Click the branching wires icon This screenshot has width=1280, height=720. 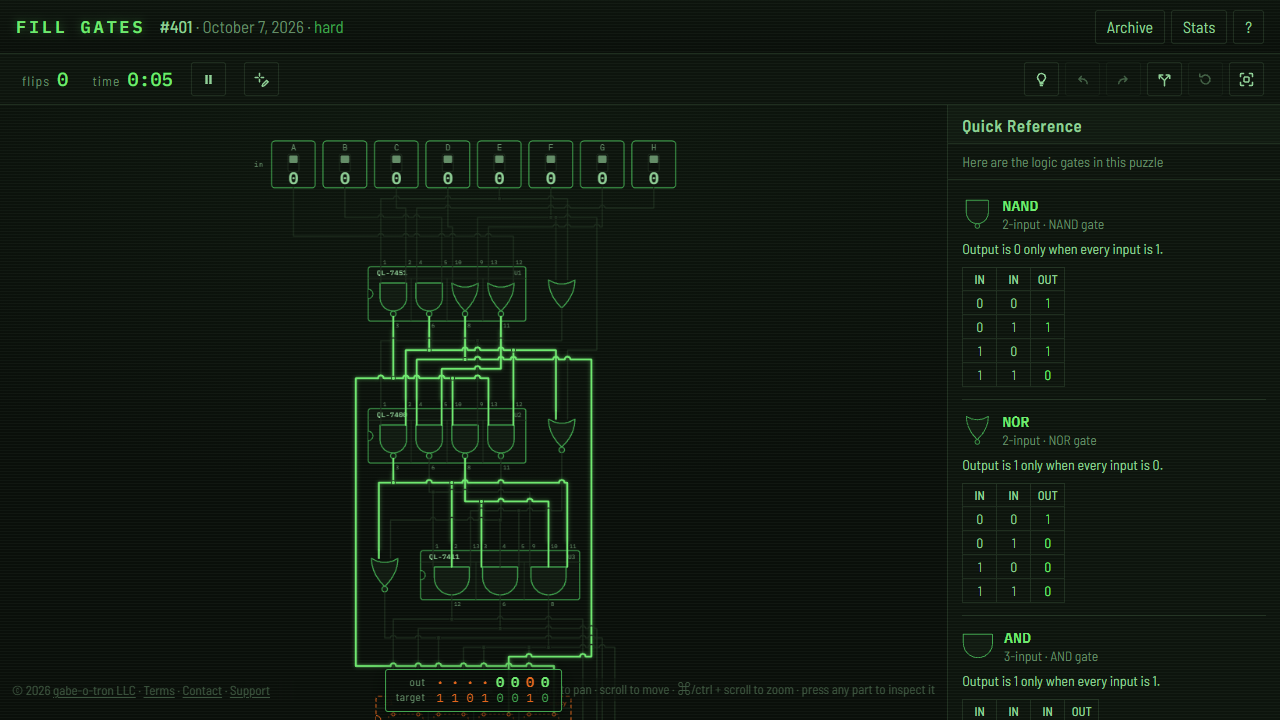coord(1164,80)
